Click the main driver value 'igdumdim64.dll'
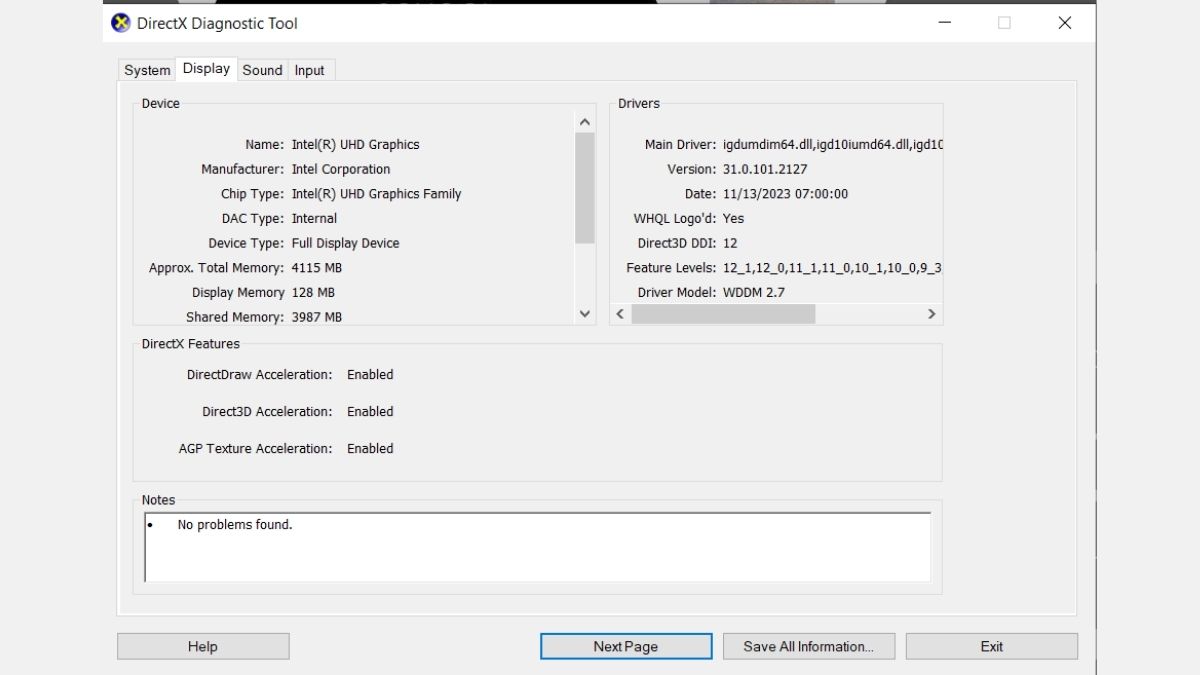This screenshot has width=1200, height=675. click(766, 144)
